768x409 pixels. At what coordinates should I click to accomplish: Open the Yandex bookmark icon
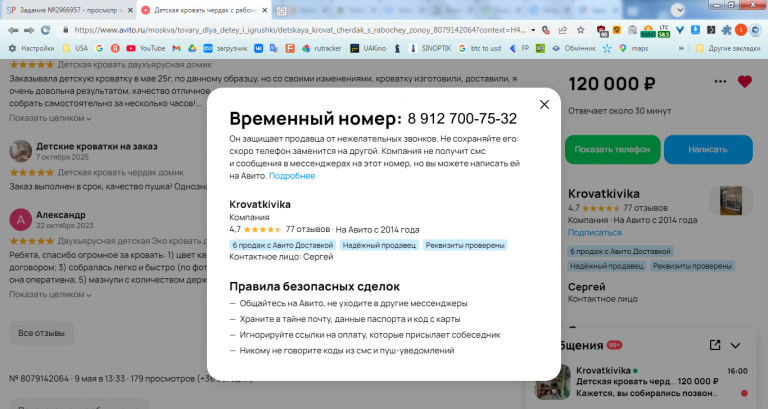tap(115, 48)
